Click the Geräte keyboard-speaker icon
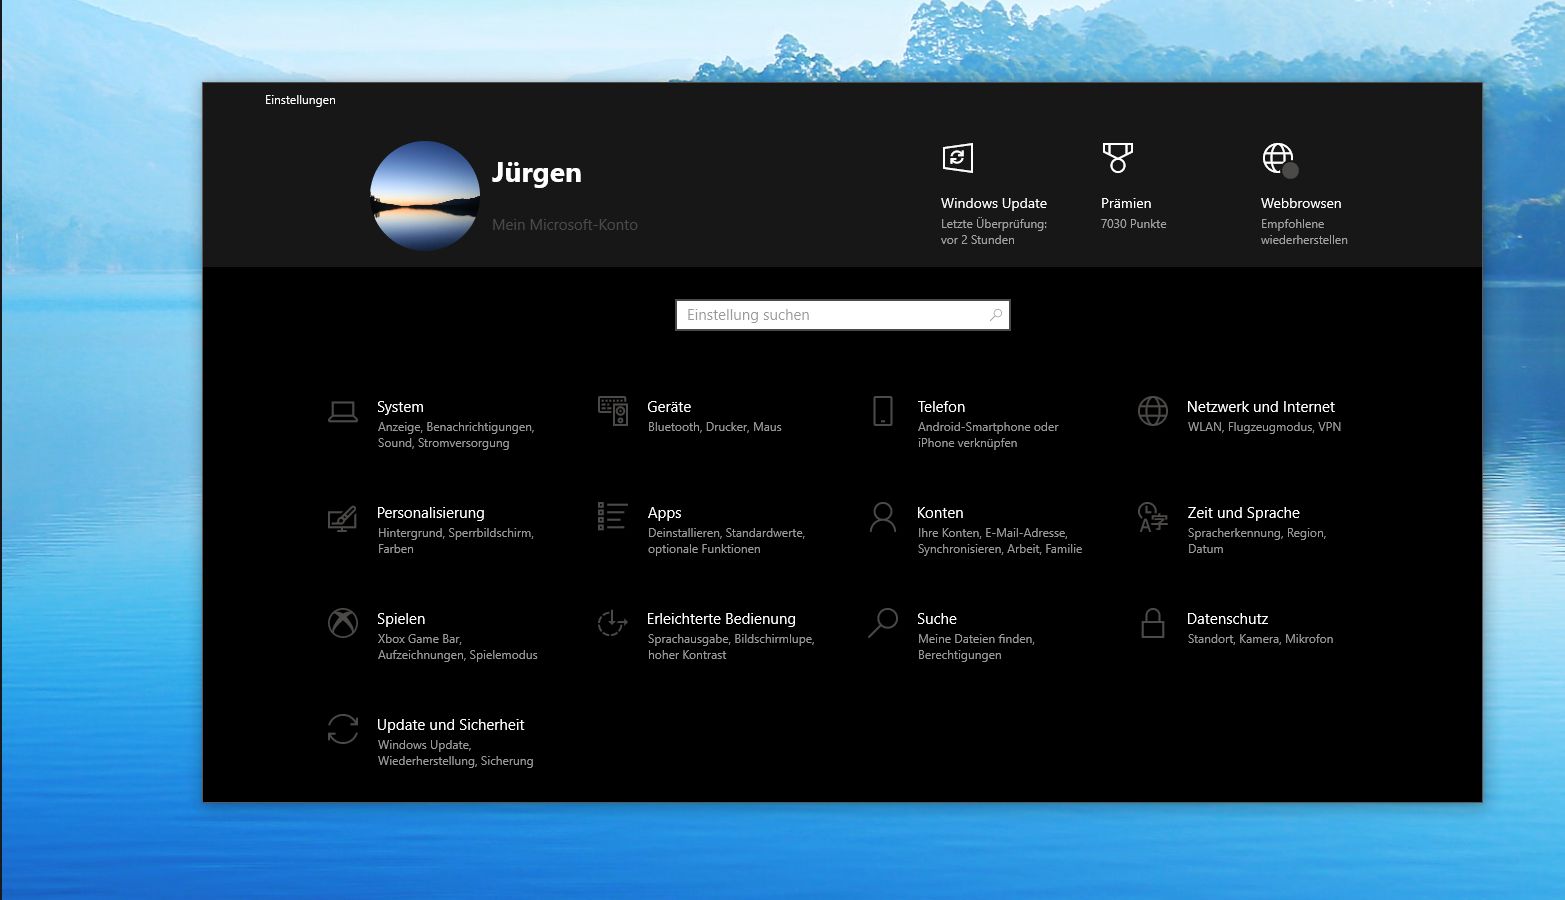The height and width of the screenshot is (900, 1565). (613, 411)
